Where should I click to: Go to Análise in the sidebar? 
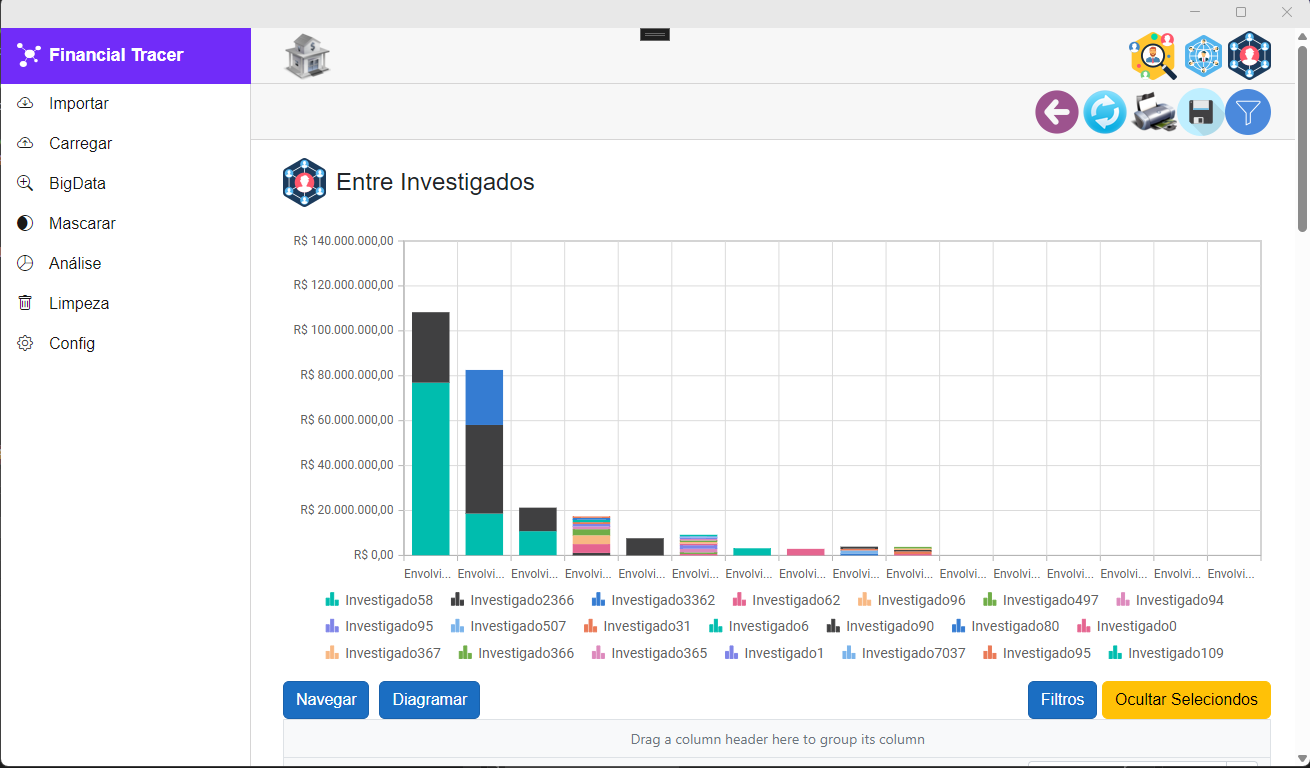tap(75, 263)
